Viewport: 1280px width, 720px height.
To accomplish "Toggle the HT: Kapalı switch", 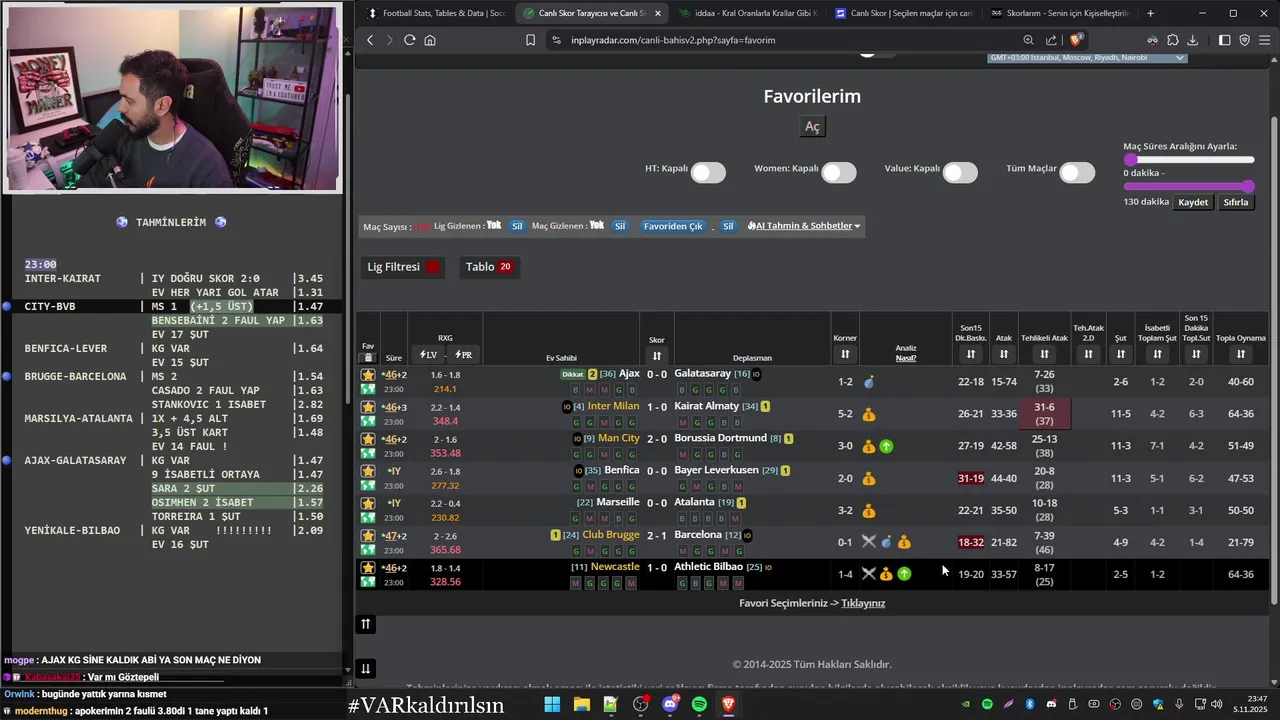I will click(708, 173).
